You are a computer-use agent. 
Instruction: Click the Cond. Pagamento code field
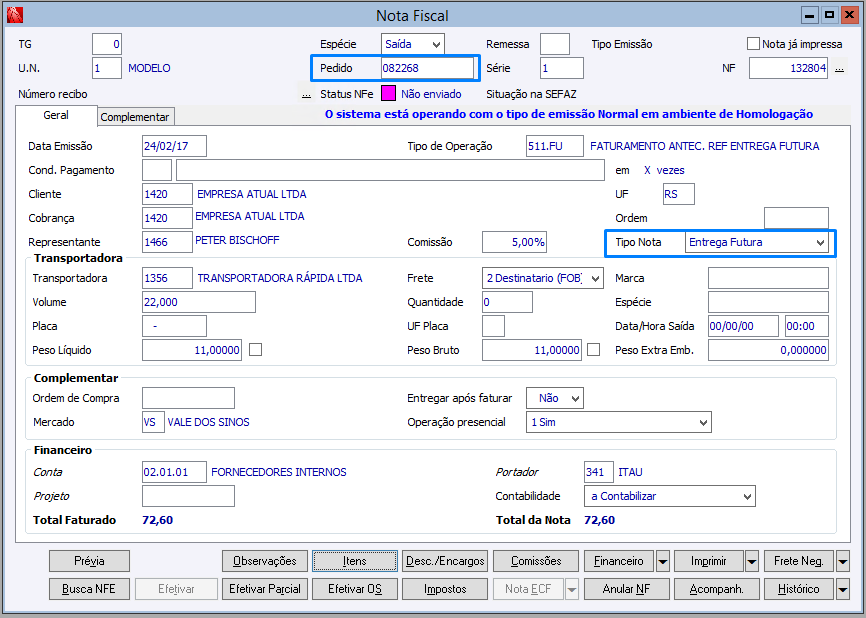tap(157, 170)
